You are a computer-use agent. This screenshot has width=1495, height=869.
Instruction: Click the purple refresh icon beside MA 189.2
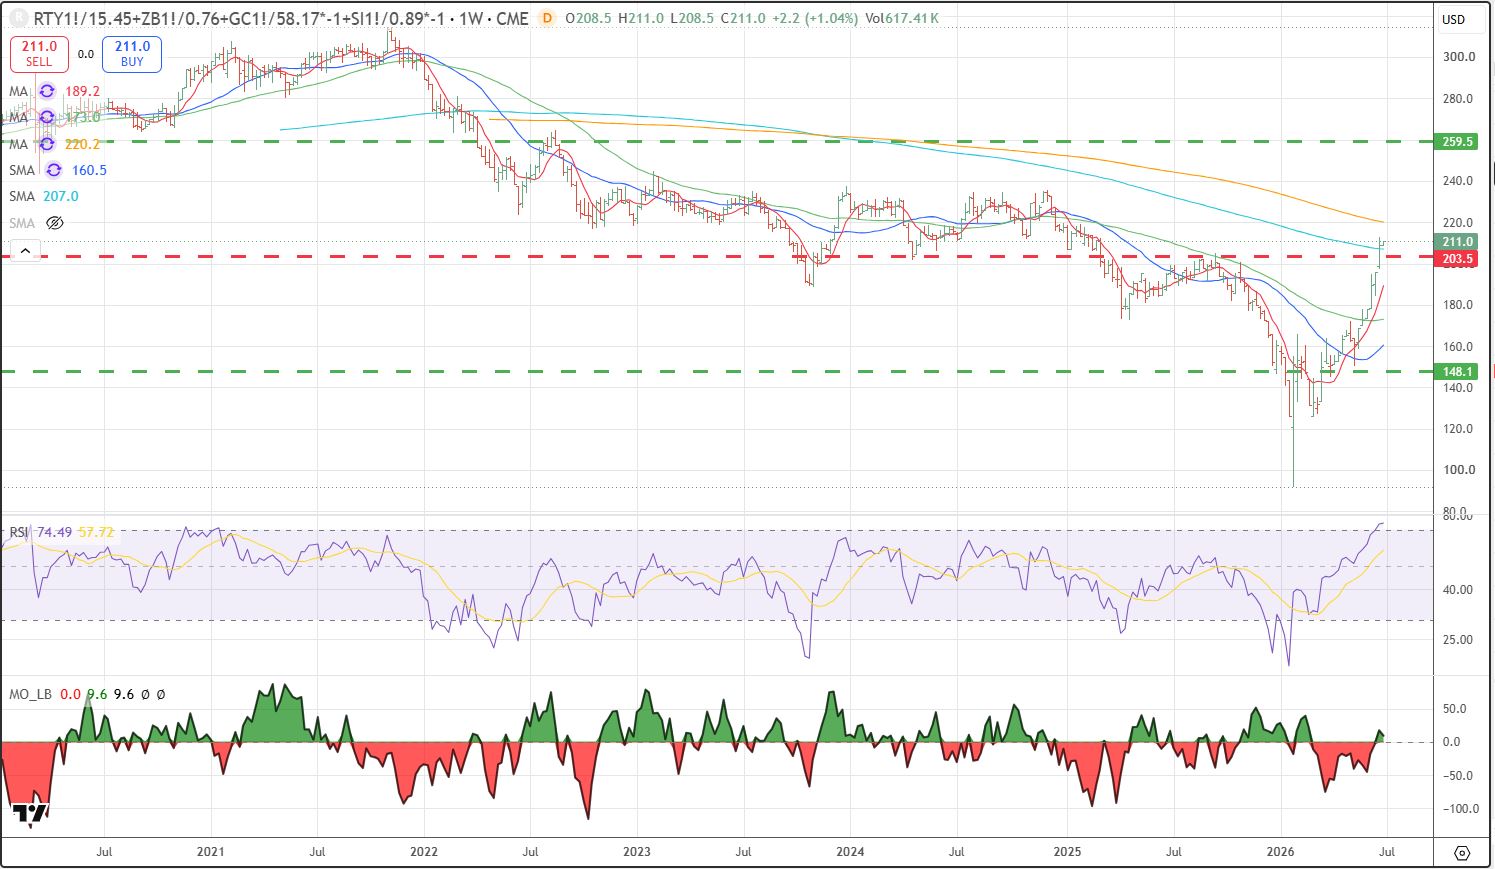pyautogui.click(x=47, y=91)
